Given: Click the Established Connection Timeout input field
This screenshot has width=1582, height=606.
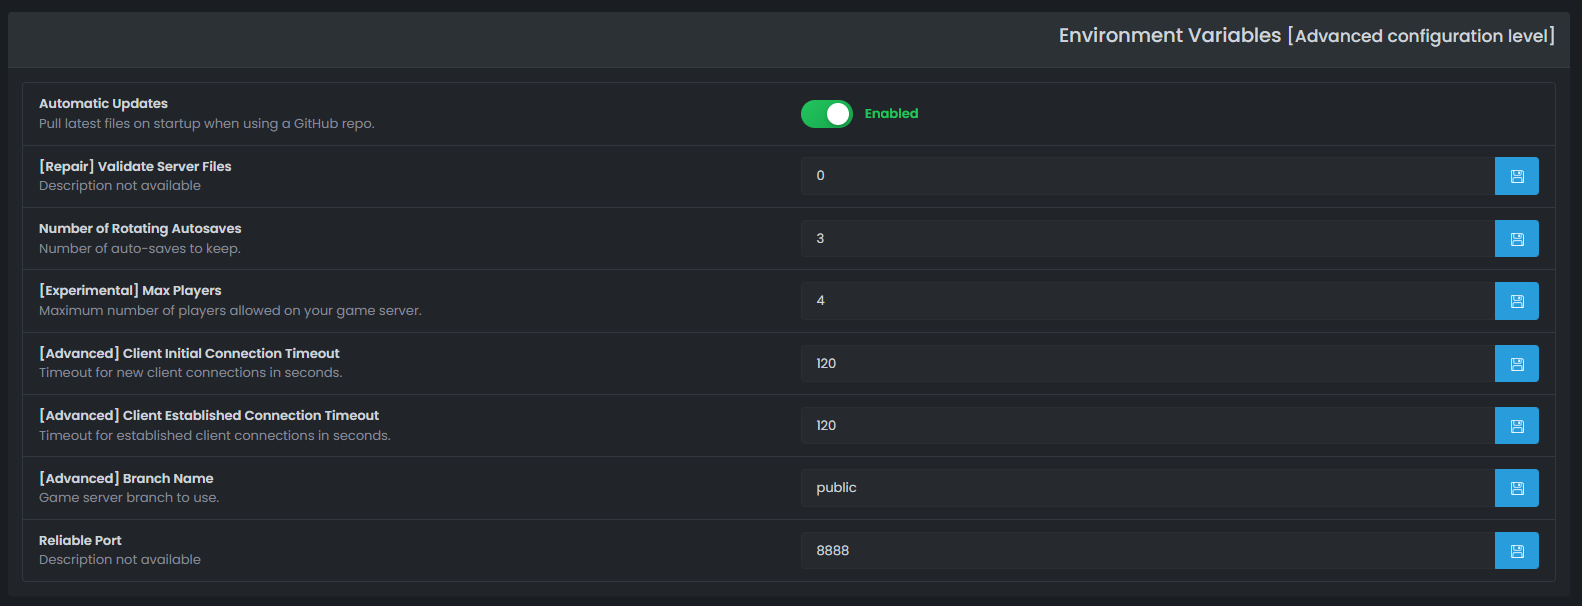Looking at the screenshot, I should [1146, 426].
